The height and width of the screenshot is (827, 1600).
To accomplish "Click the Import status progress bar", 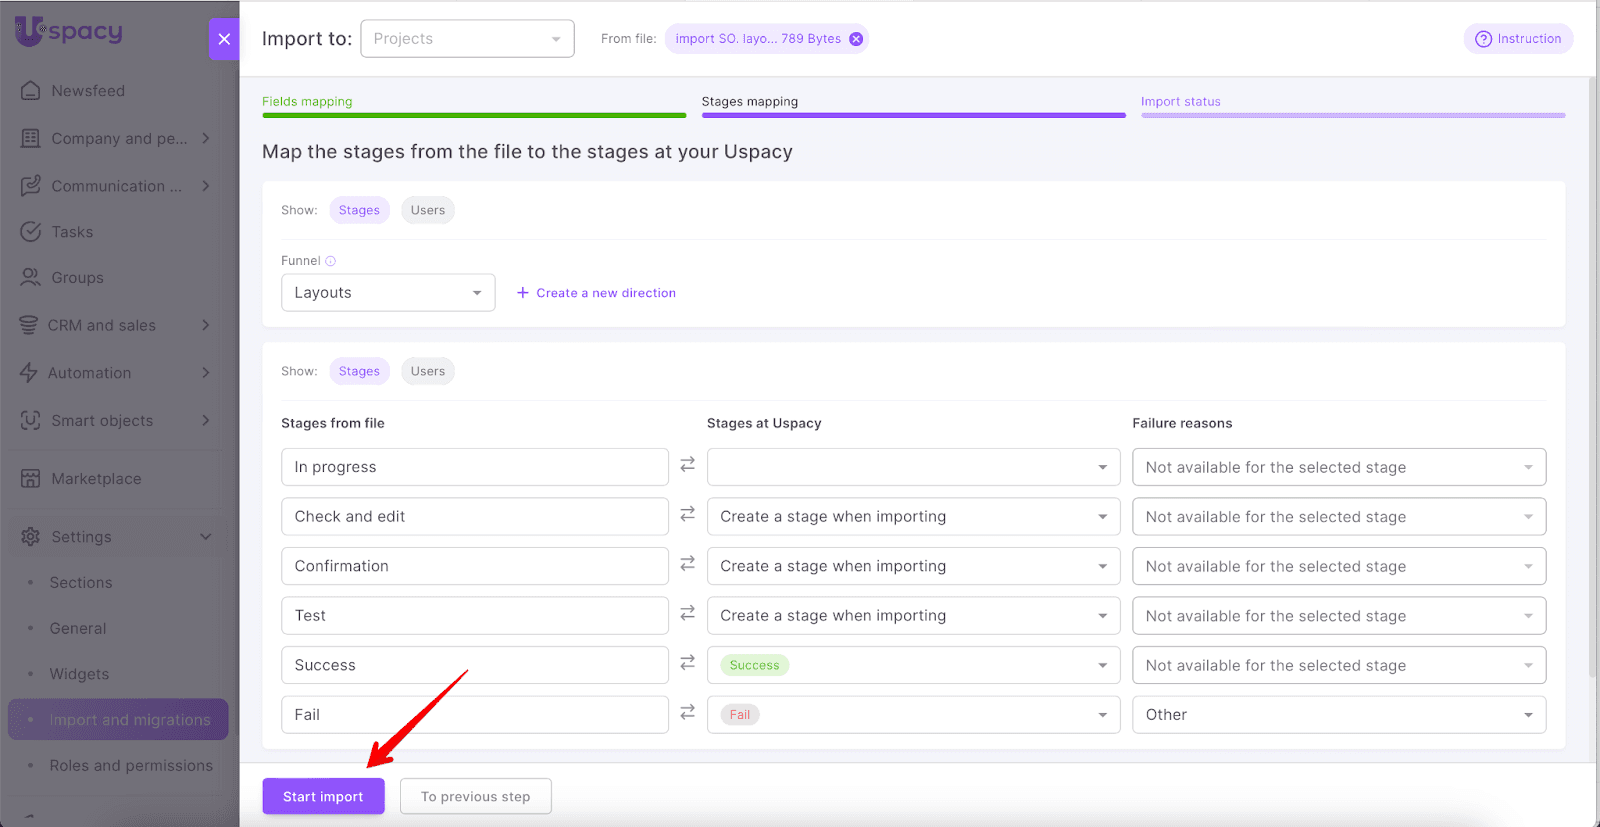I will click(1352, 115).
